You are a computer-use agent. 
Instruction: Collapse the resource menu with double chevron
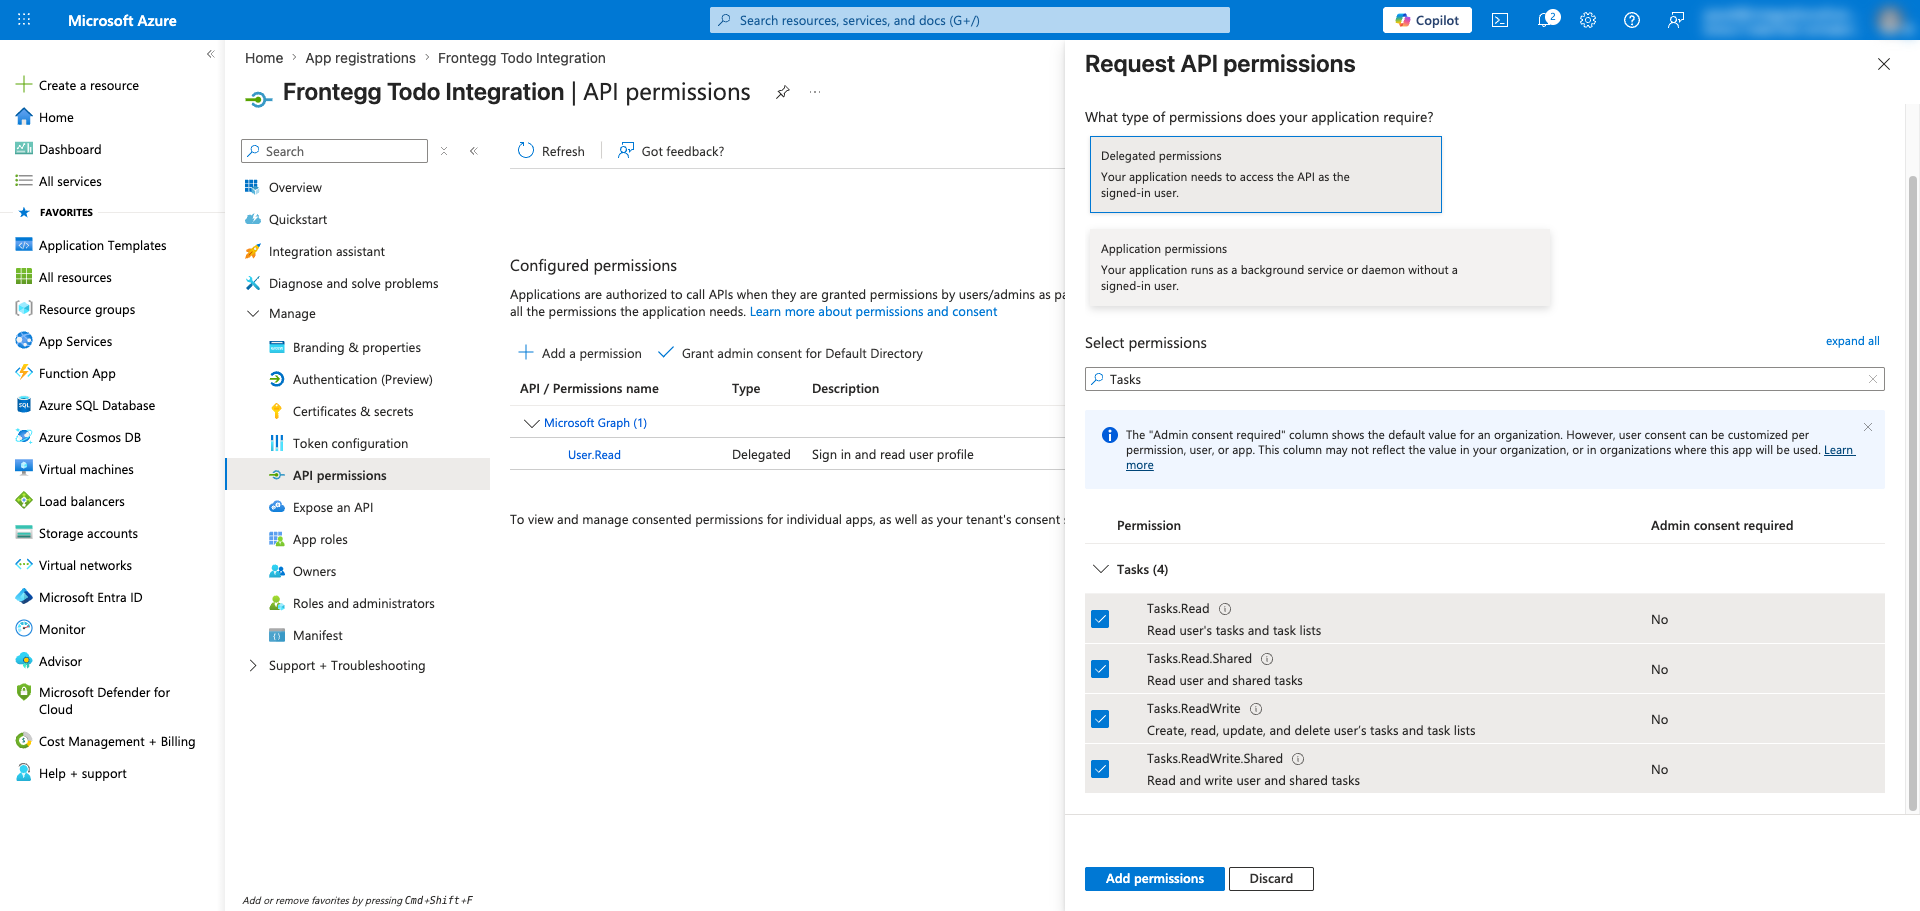point(474,151)
